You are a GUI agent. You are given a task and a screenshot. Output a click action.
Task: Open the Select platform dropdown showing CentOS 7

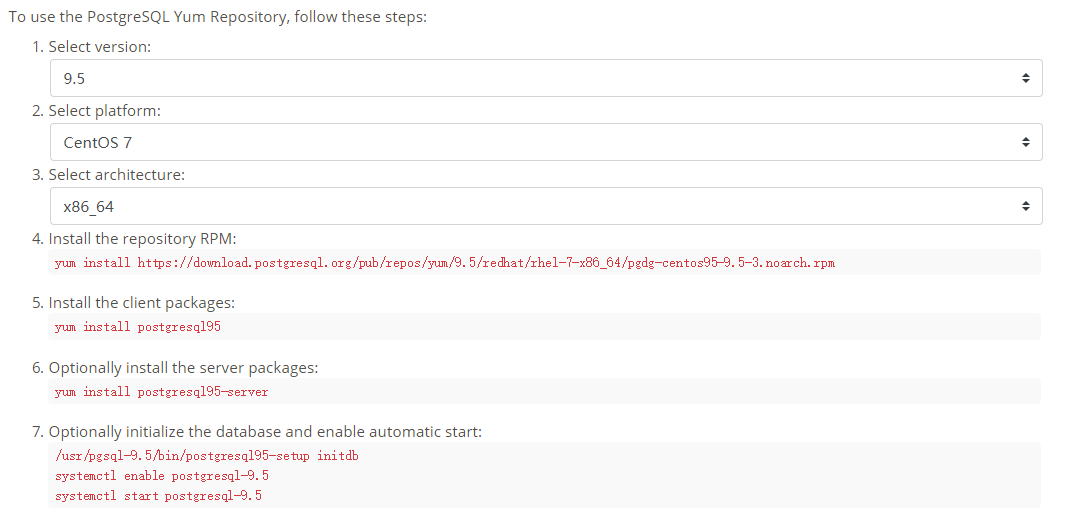(x=545, y=142)
